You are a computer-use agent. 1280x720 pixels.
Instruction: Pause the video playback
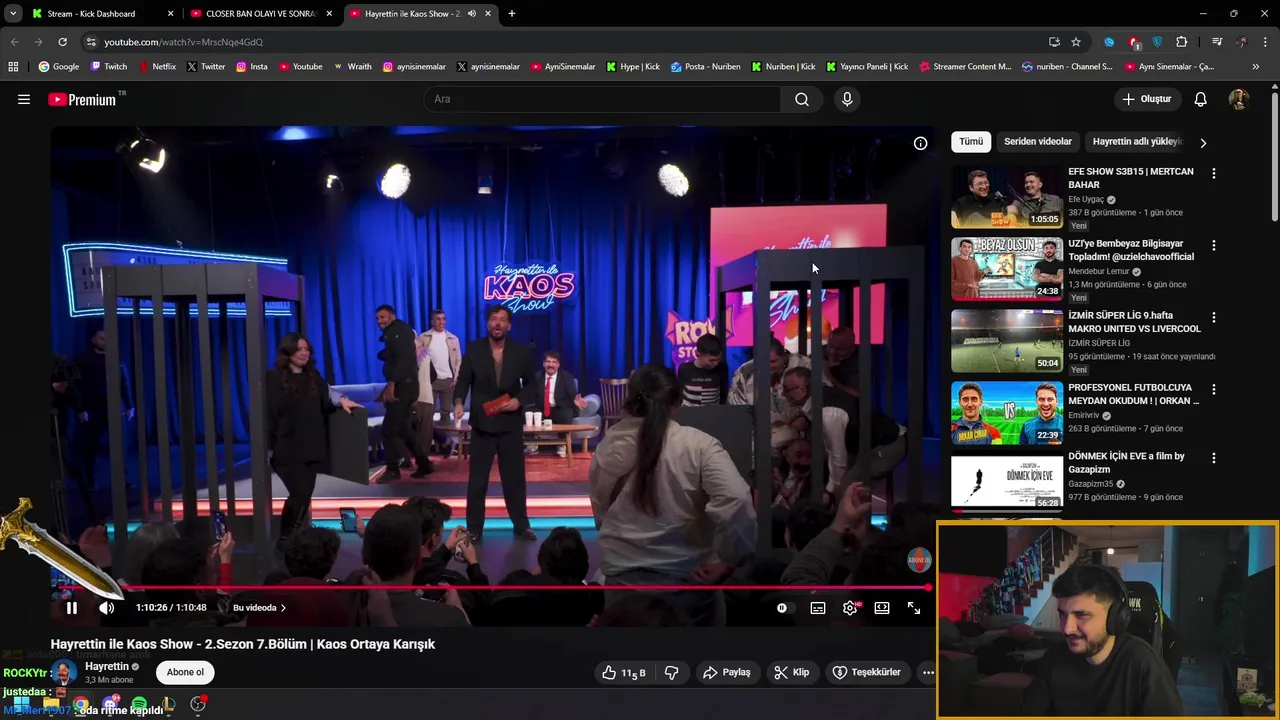coord(72,608)
